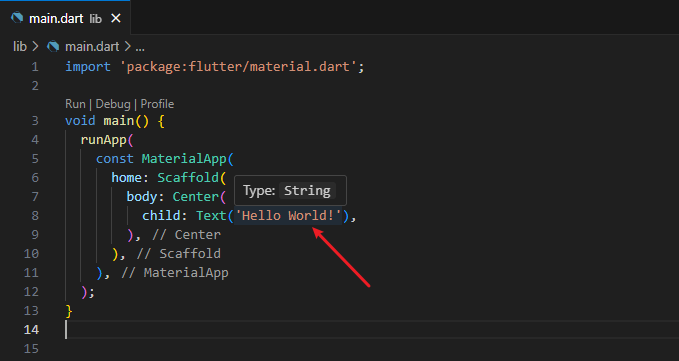The width and height of the screenshot is (679, 361).
Task: Click the child parameter on line 8
Action: [x=161, y=215]
